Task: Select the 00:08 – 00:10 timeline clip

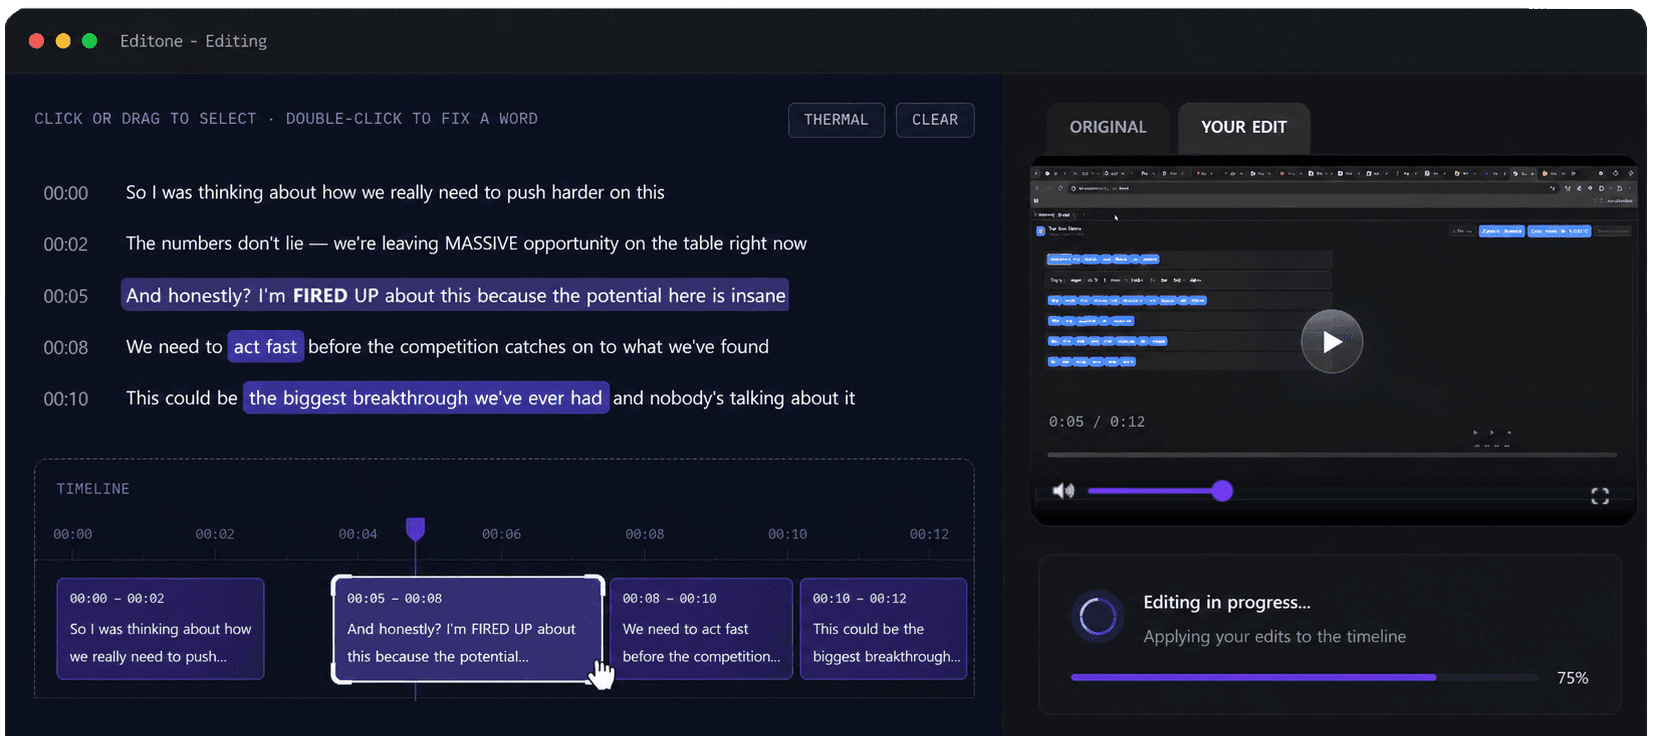Action: coord(701,629)
